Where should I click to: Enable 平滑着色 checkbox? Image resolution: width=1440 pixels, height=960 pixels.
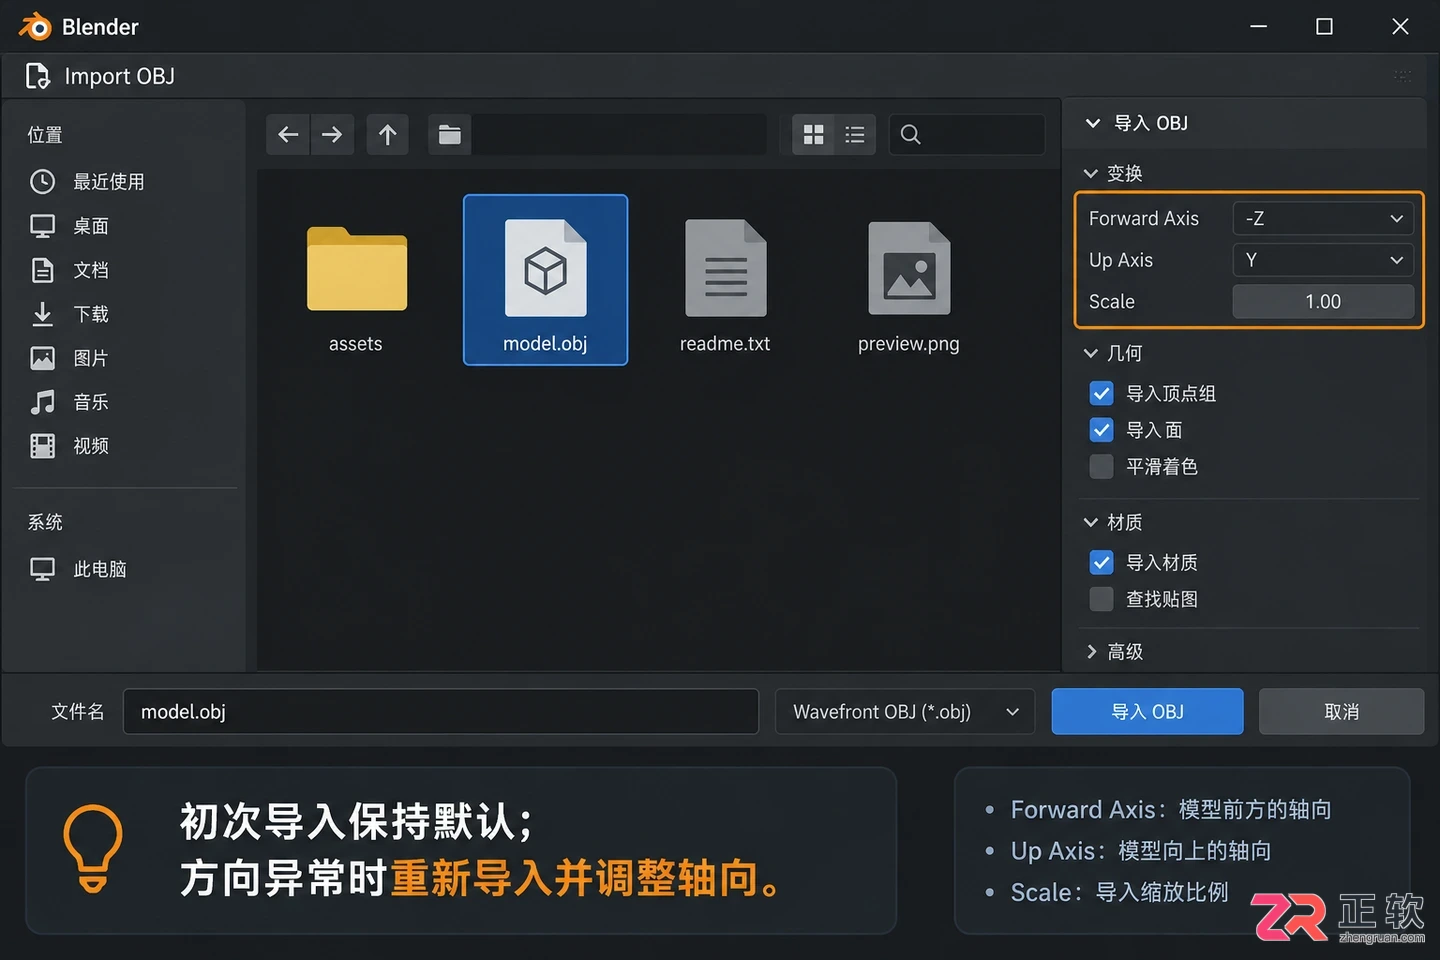coord(1101,466)
